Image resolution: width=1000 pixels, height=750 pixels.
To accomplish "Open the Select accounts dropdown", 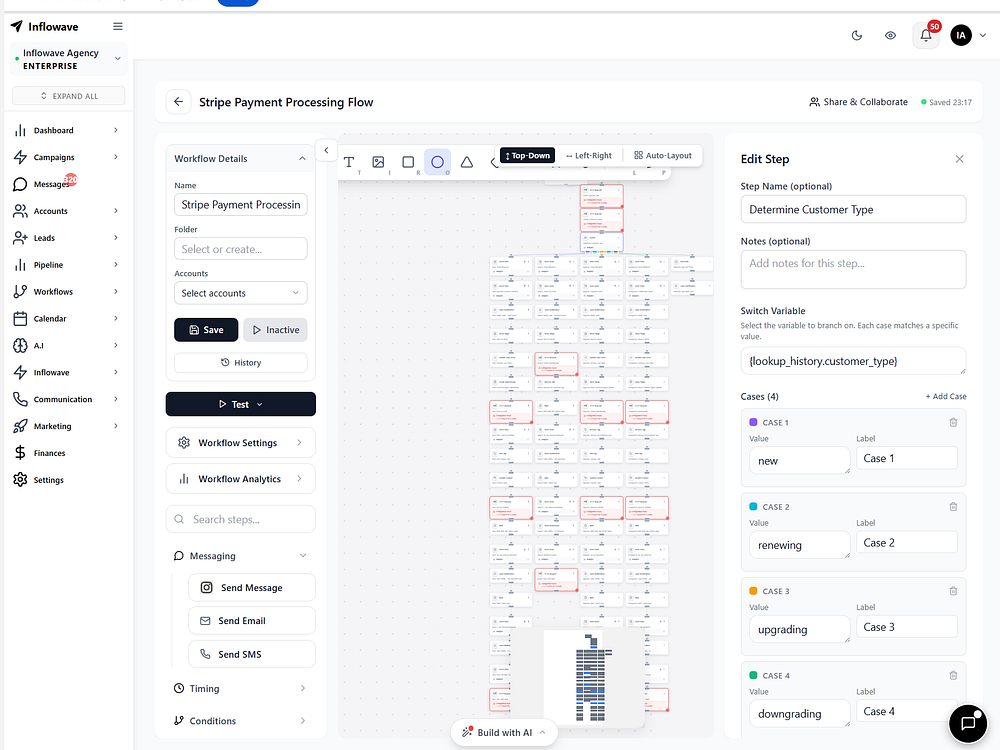I will tap(240, 293).
